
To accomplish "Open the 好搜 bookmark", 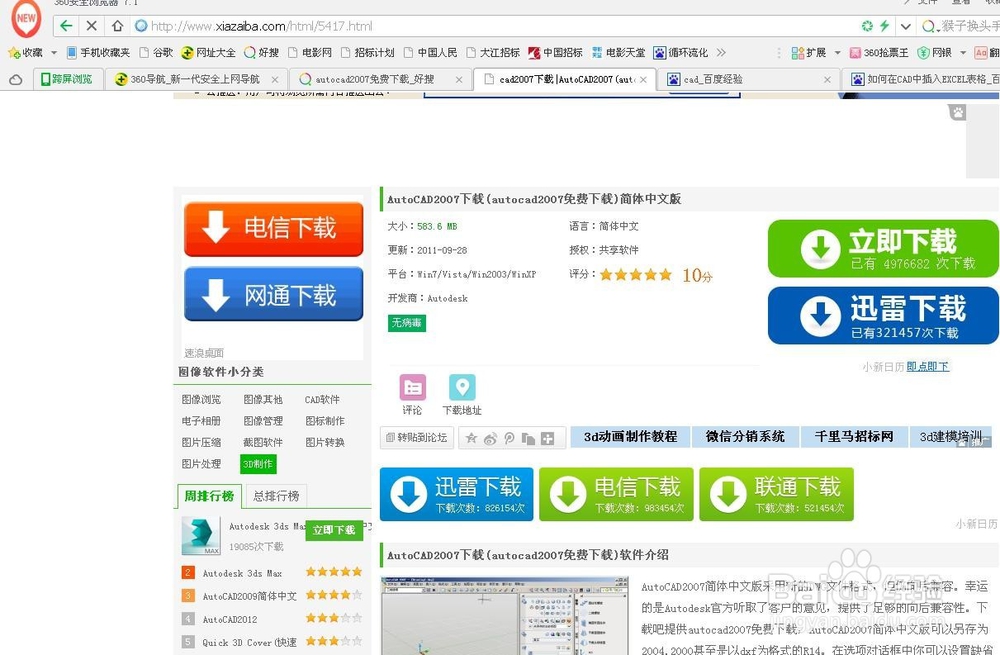I will point(261,52).
